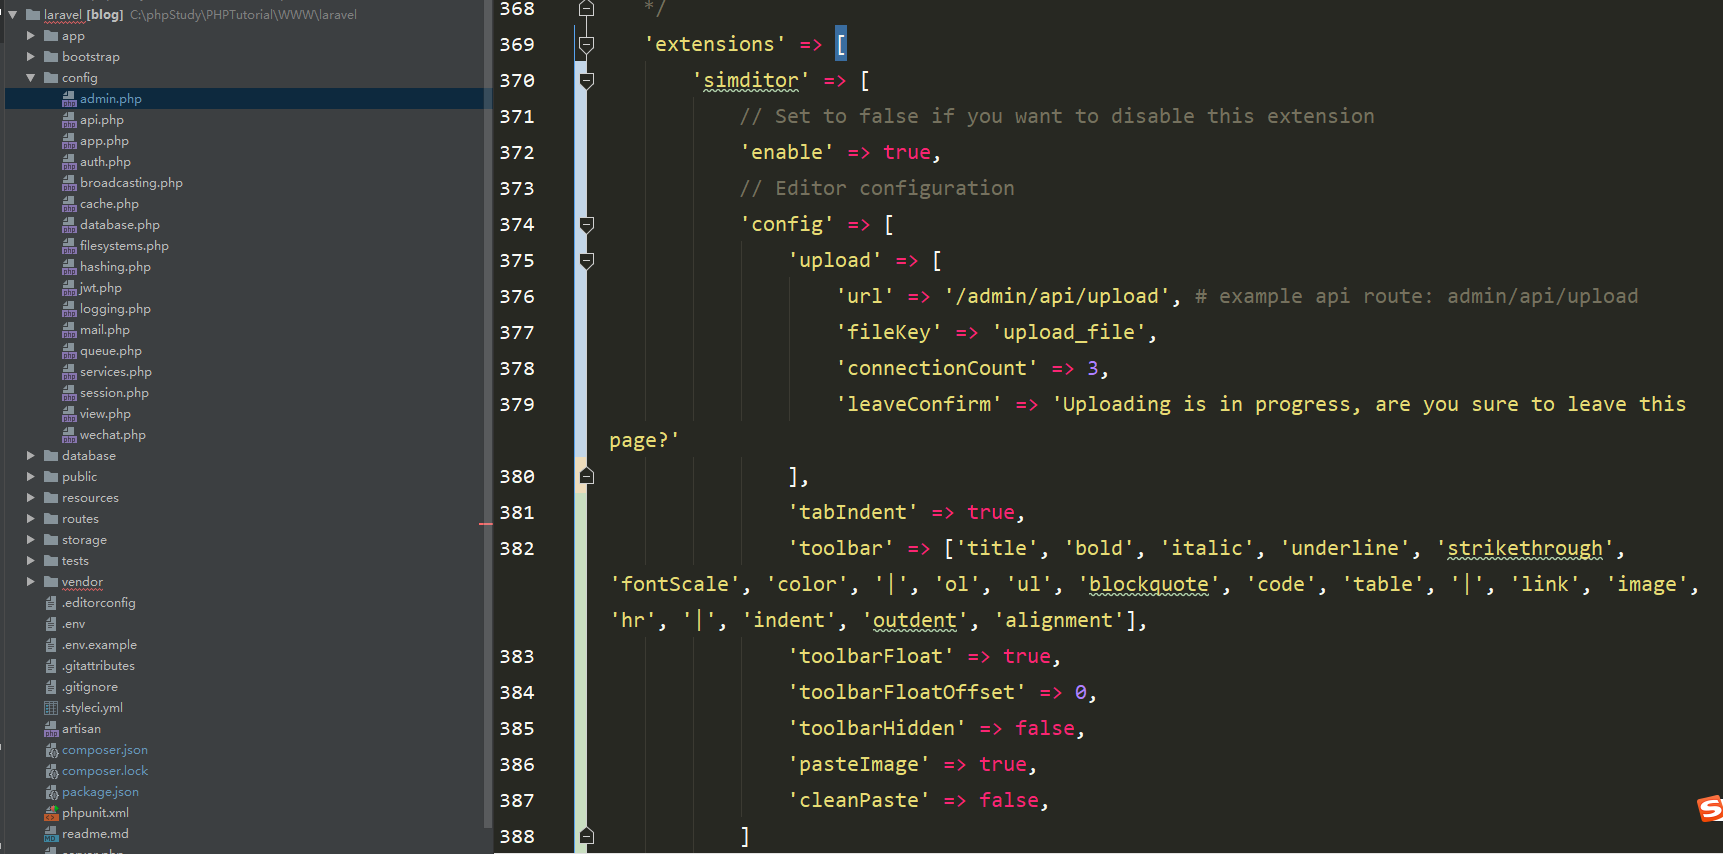The height and width of the screenshot is (854, 1723).
Task: Open auth.php config file
Action: pos(105,161)
